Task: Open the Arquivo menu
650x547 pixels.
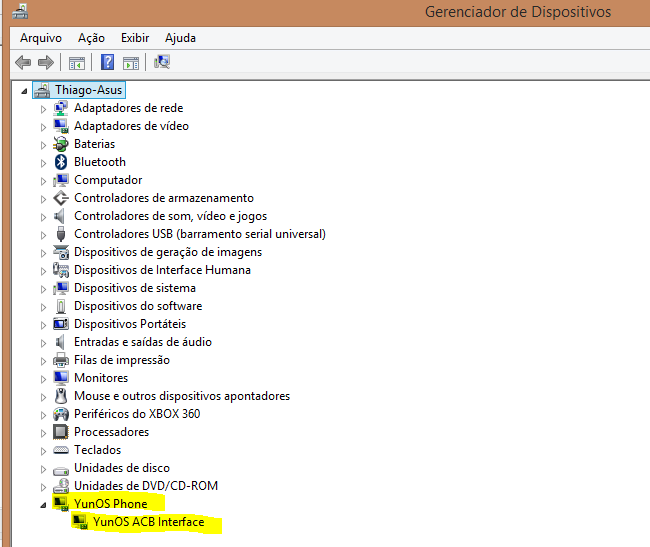Action: 41,38
